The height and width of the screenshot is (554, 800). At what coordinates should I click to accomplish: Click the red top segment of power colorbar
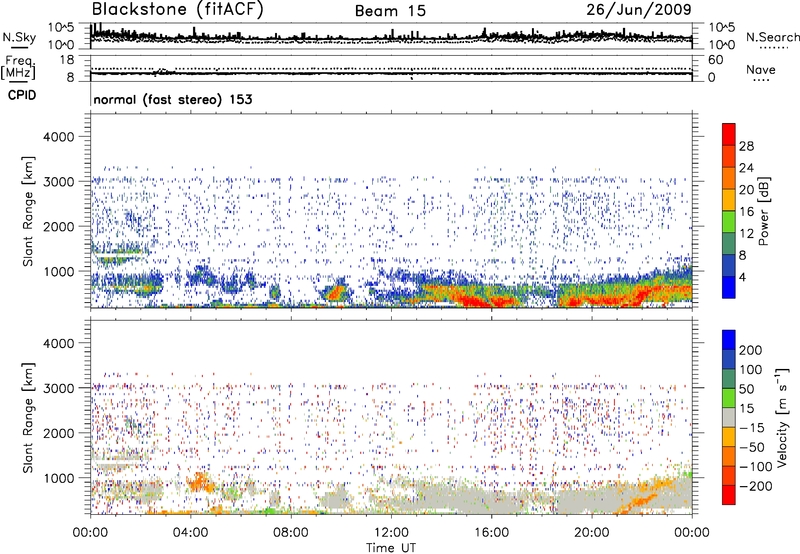pos(729,134)
